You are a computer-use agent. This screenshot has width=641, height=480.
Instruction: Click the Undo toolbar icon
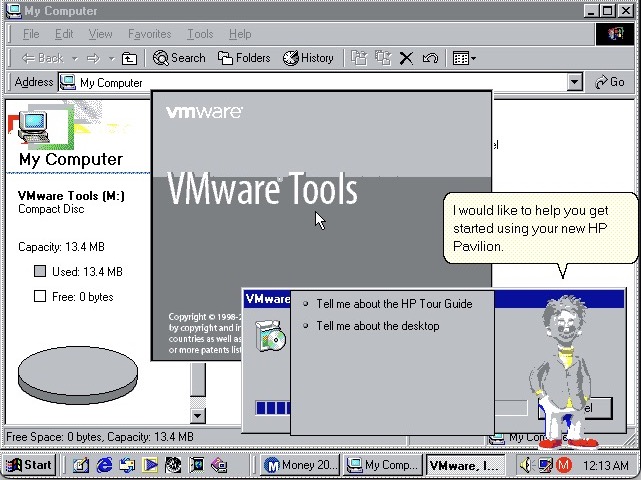[430, 58]
